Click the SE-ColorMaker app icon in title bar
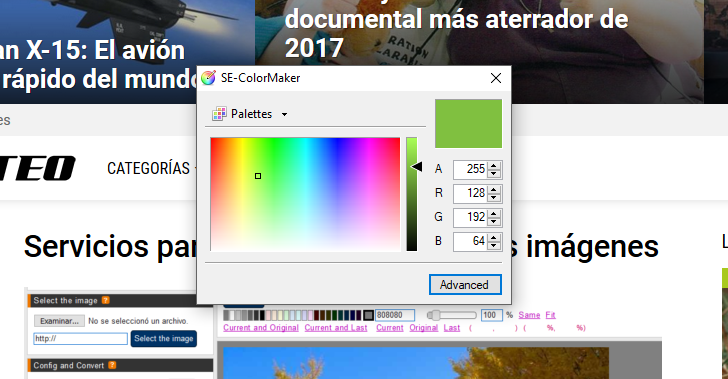The image size is (728, 379). pyautogui.click(x=208, y=78)
